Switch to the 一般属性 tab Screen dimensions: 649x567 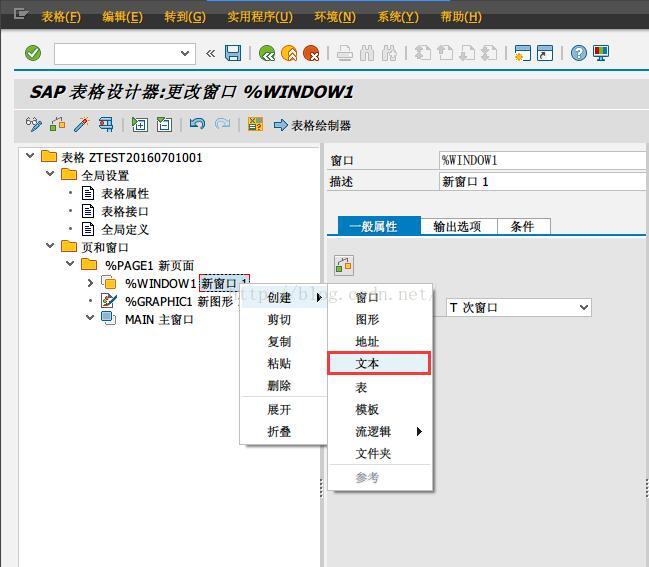[x=380, y=226]
